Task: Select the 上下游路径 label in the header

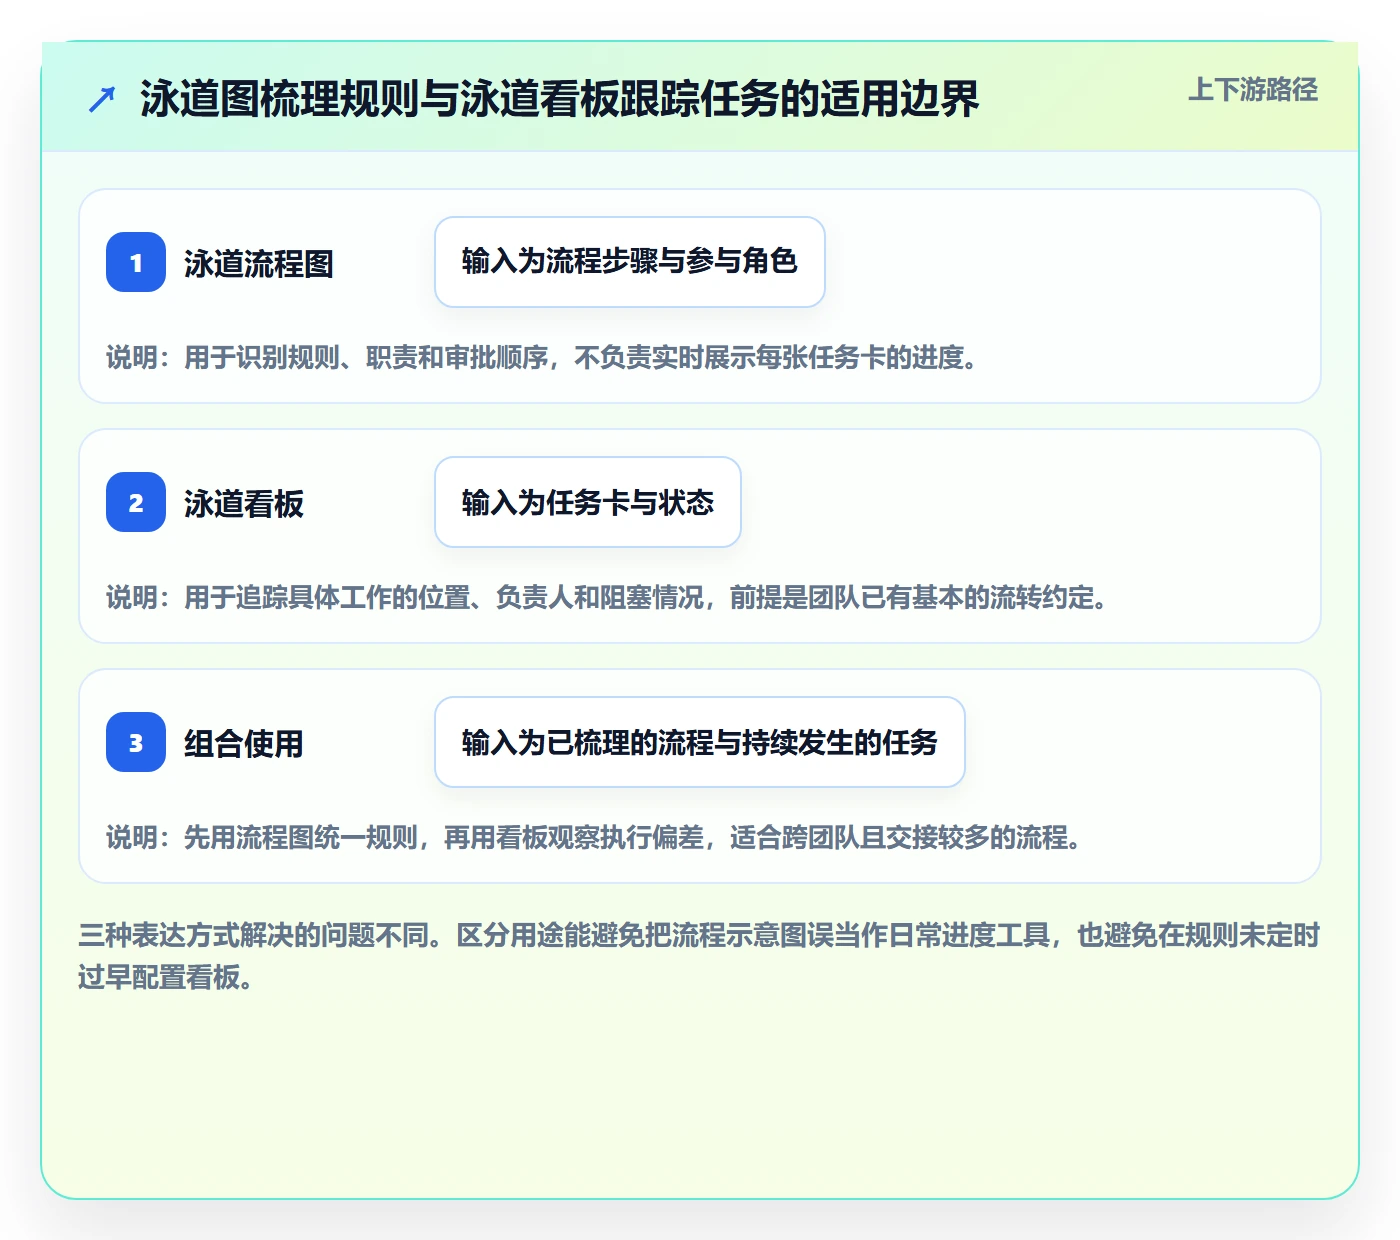Action: pyautogui.click(x=1253, y=90)
